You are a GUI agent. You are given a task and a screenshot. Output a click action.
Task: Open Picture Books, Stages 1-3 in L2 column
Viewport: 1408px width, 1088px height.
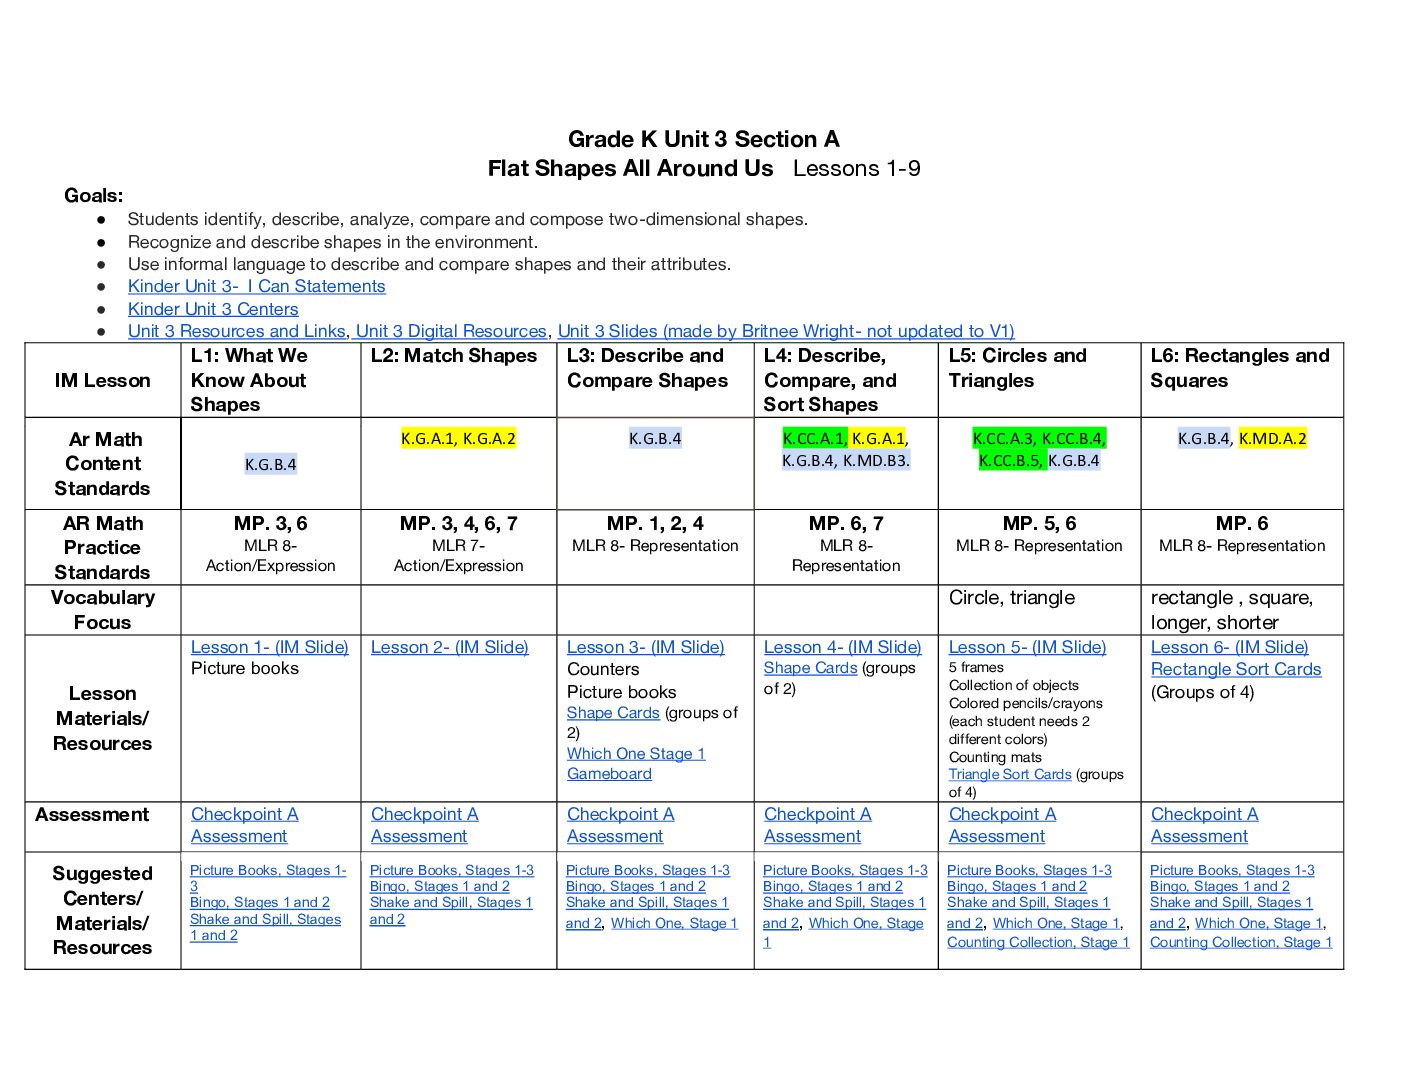coord(452,871)
